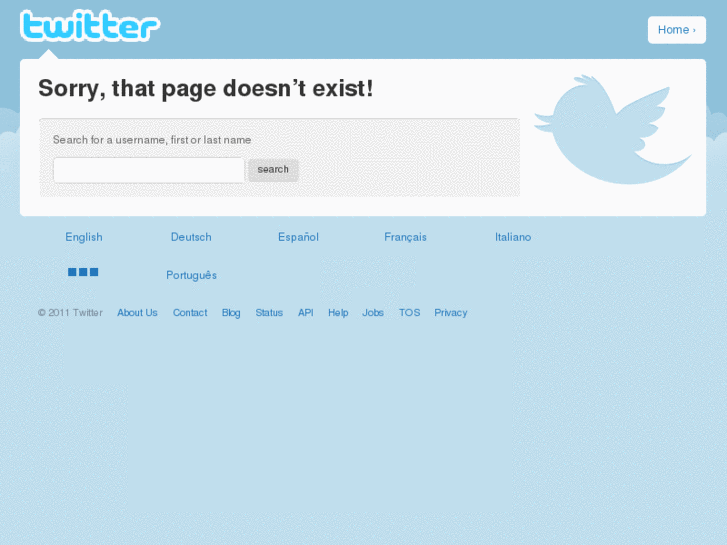Check the Status footer link
The image size is (727, 545).
[269, 313]
